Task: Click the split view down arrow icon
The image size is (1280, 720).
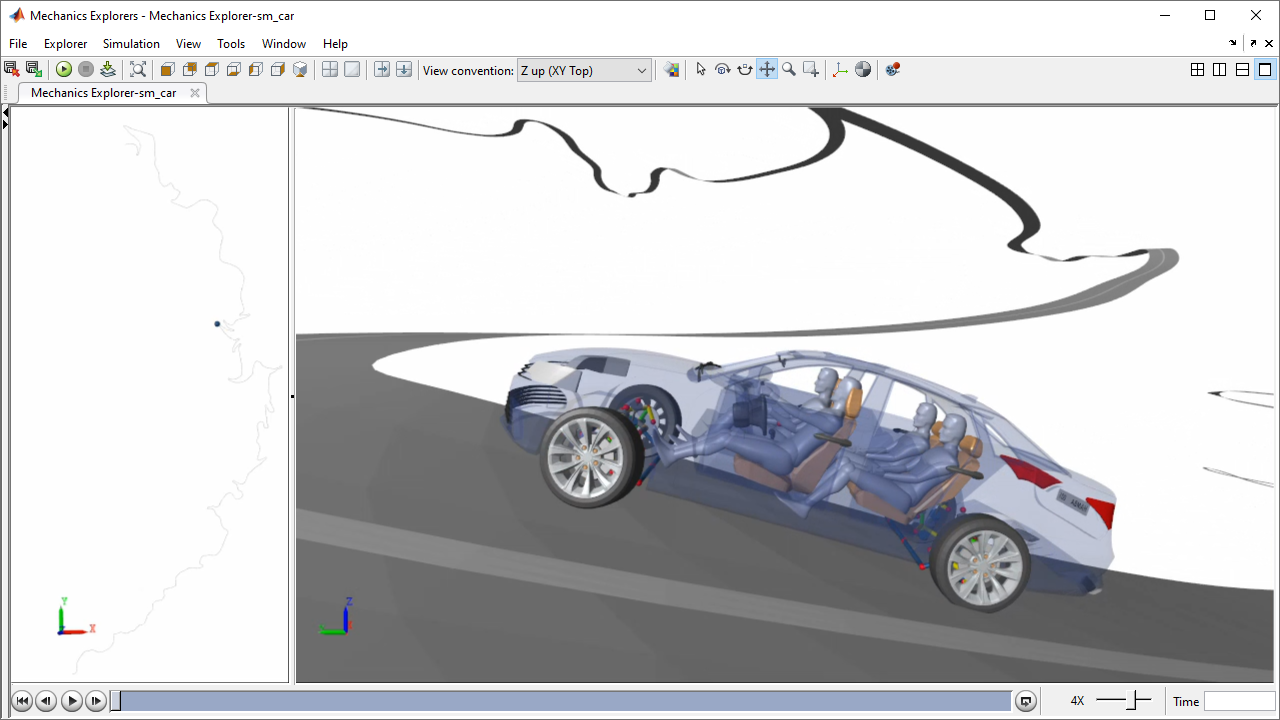Action: coord(404,69)
